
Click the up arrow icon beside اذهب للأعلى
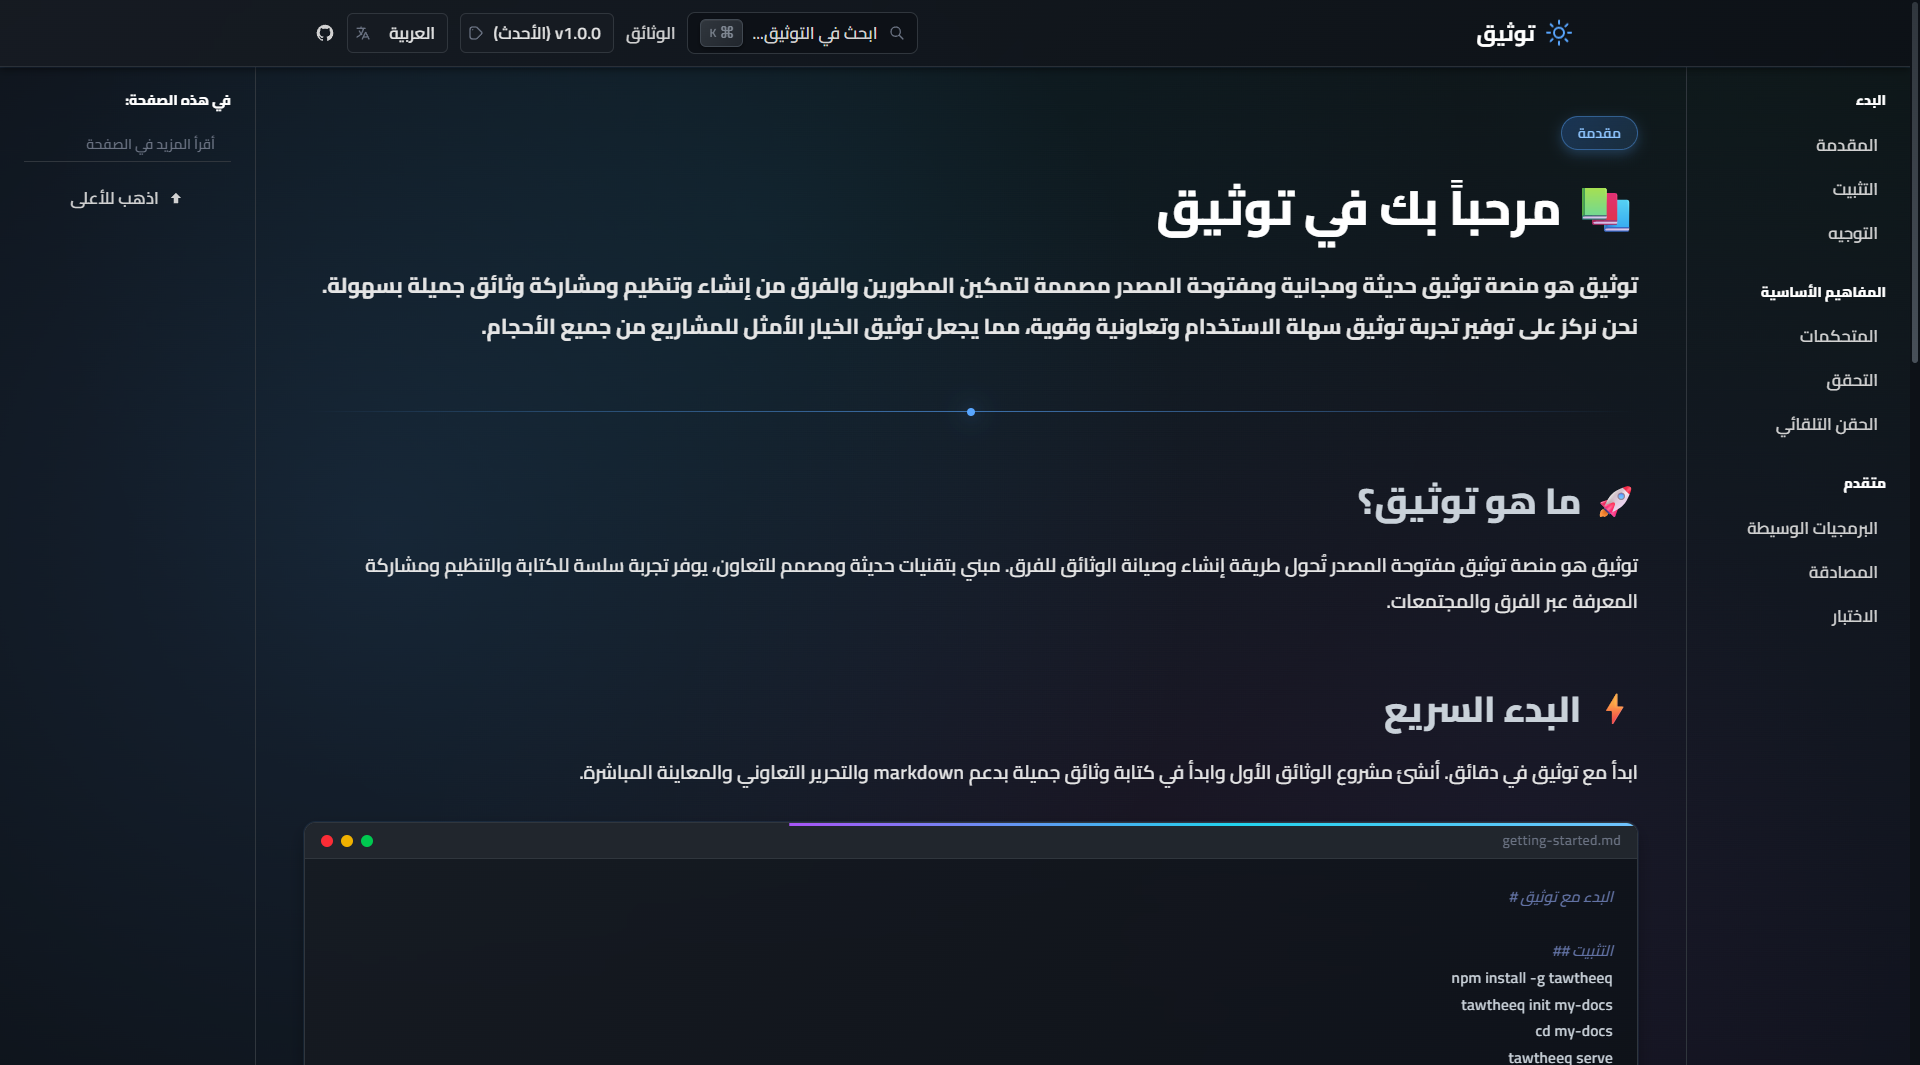coord(176,198)
